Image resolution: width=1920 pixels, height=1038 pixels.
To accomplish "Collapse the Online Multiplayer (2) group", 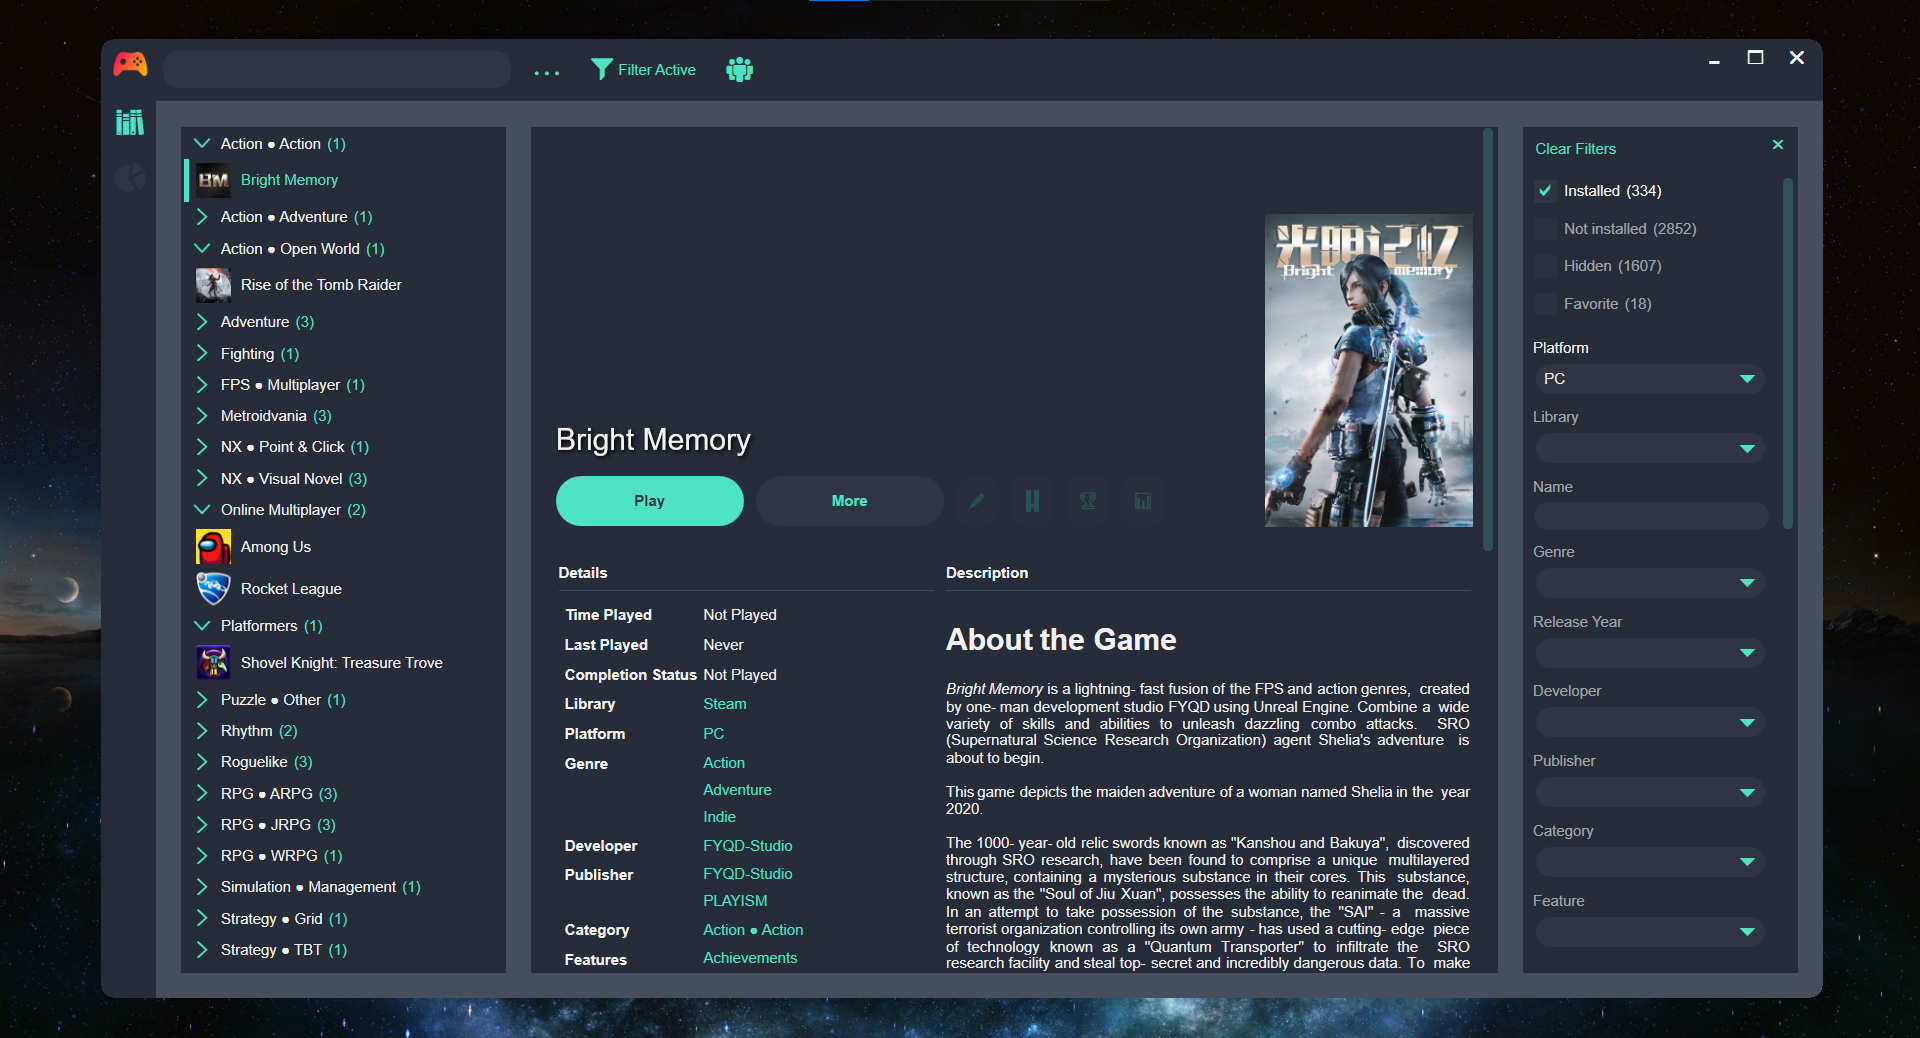I will tap(202, 510).
